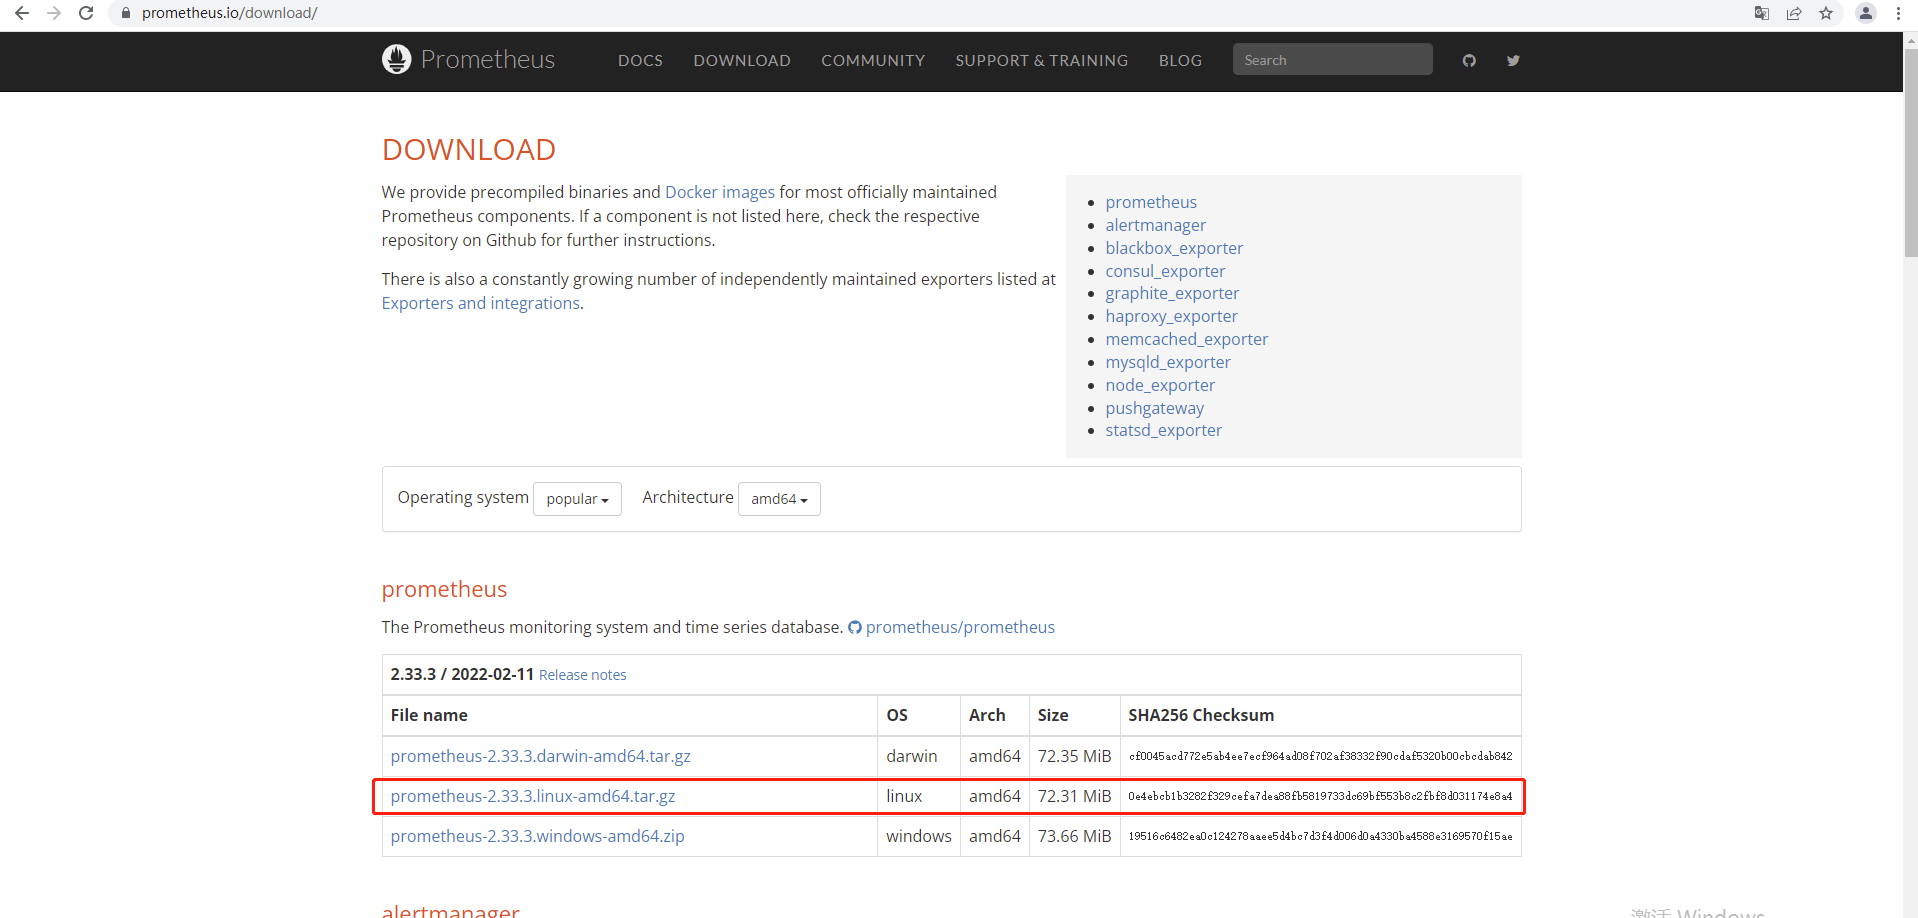
Task: Click the browser forward arrow
Action: point(54,13)
